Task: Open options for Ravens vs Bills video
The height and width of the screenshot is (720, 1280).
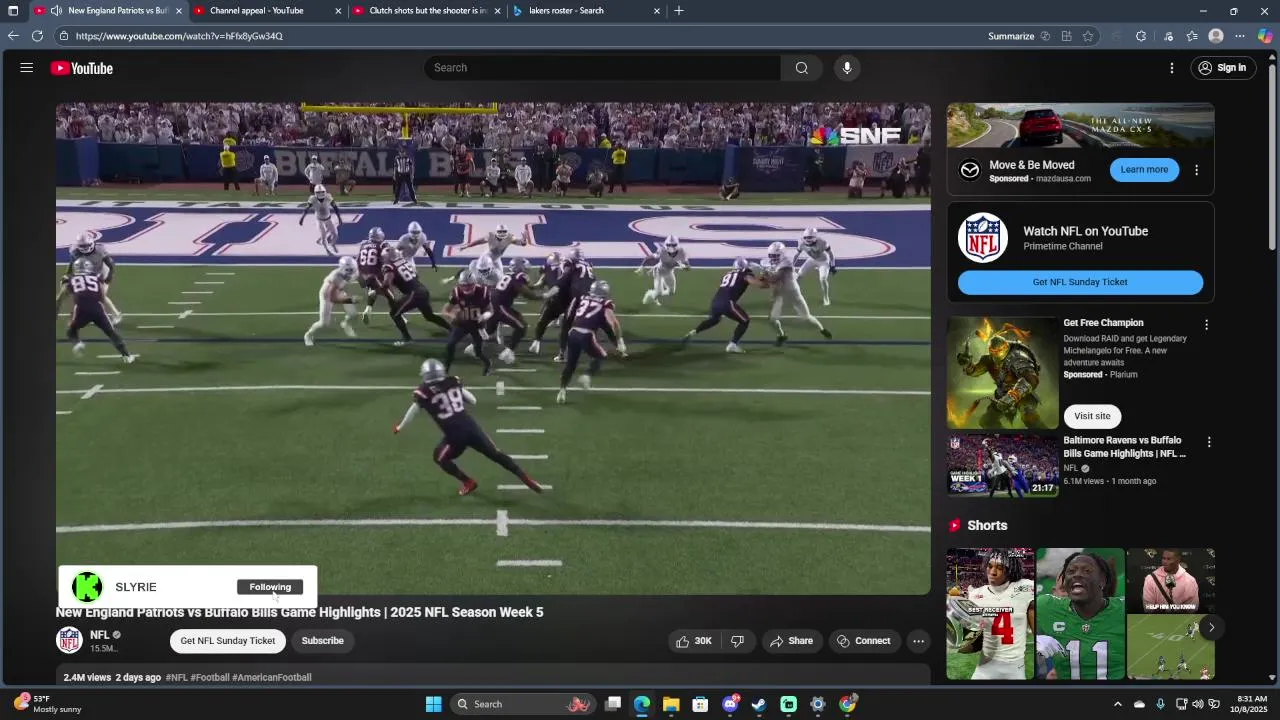Action: click(1208, 442)
